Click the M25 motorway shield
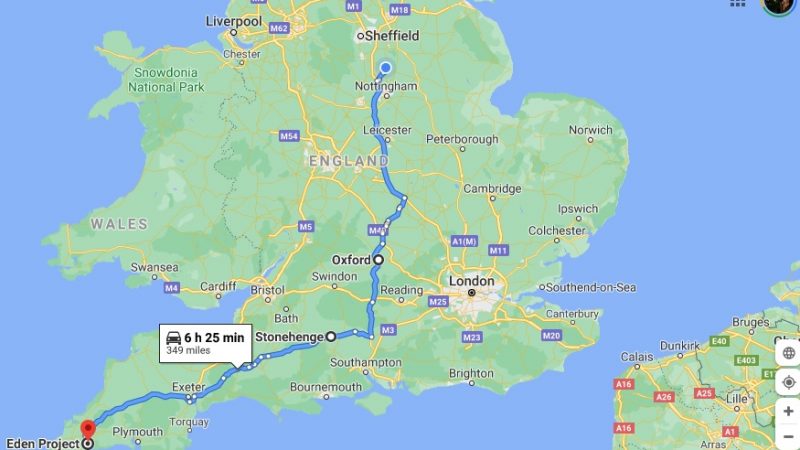This screenshot has height=450, width=800. pyautogui.click(x=438, y=302)
